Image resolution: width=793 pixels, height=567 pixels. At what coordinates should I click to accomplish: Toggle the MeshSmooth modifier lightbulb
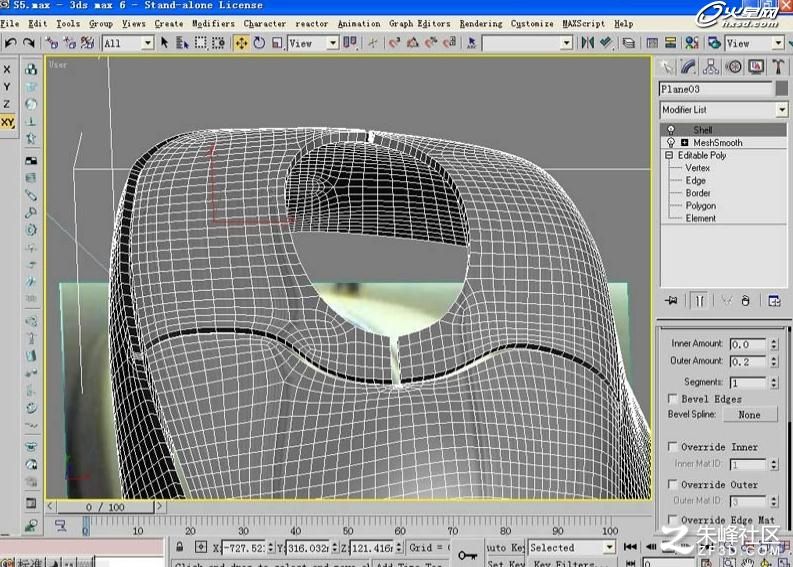(x=671, y=143)
